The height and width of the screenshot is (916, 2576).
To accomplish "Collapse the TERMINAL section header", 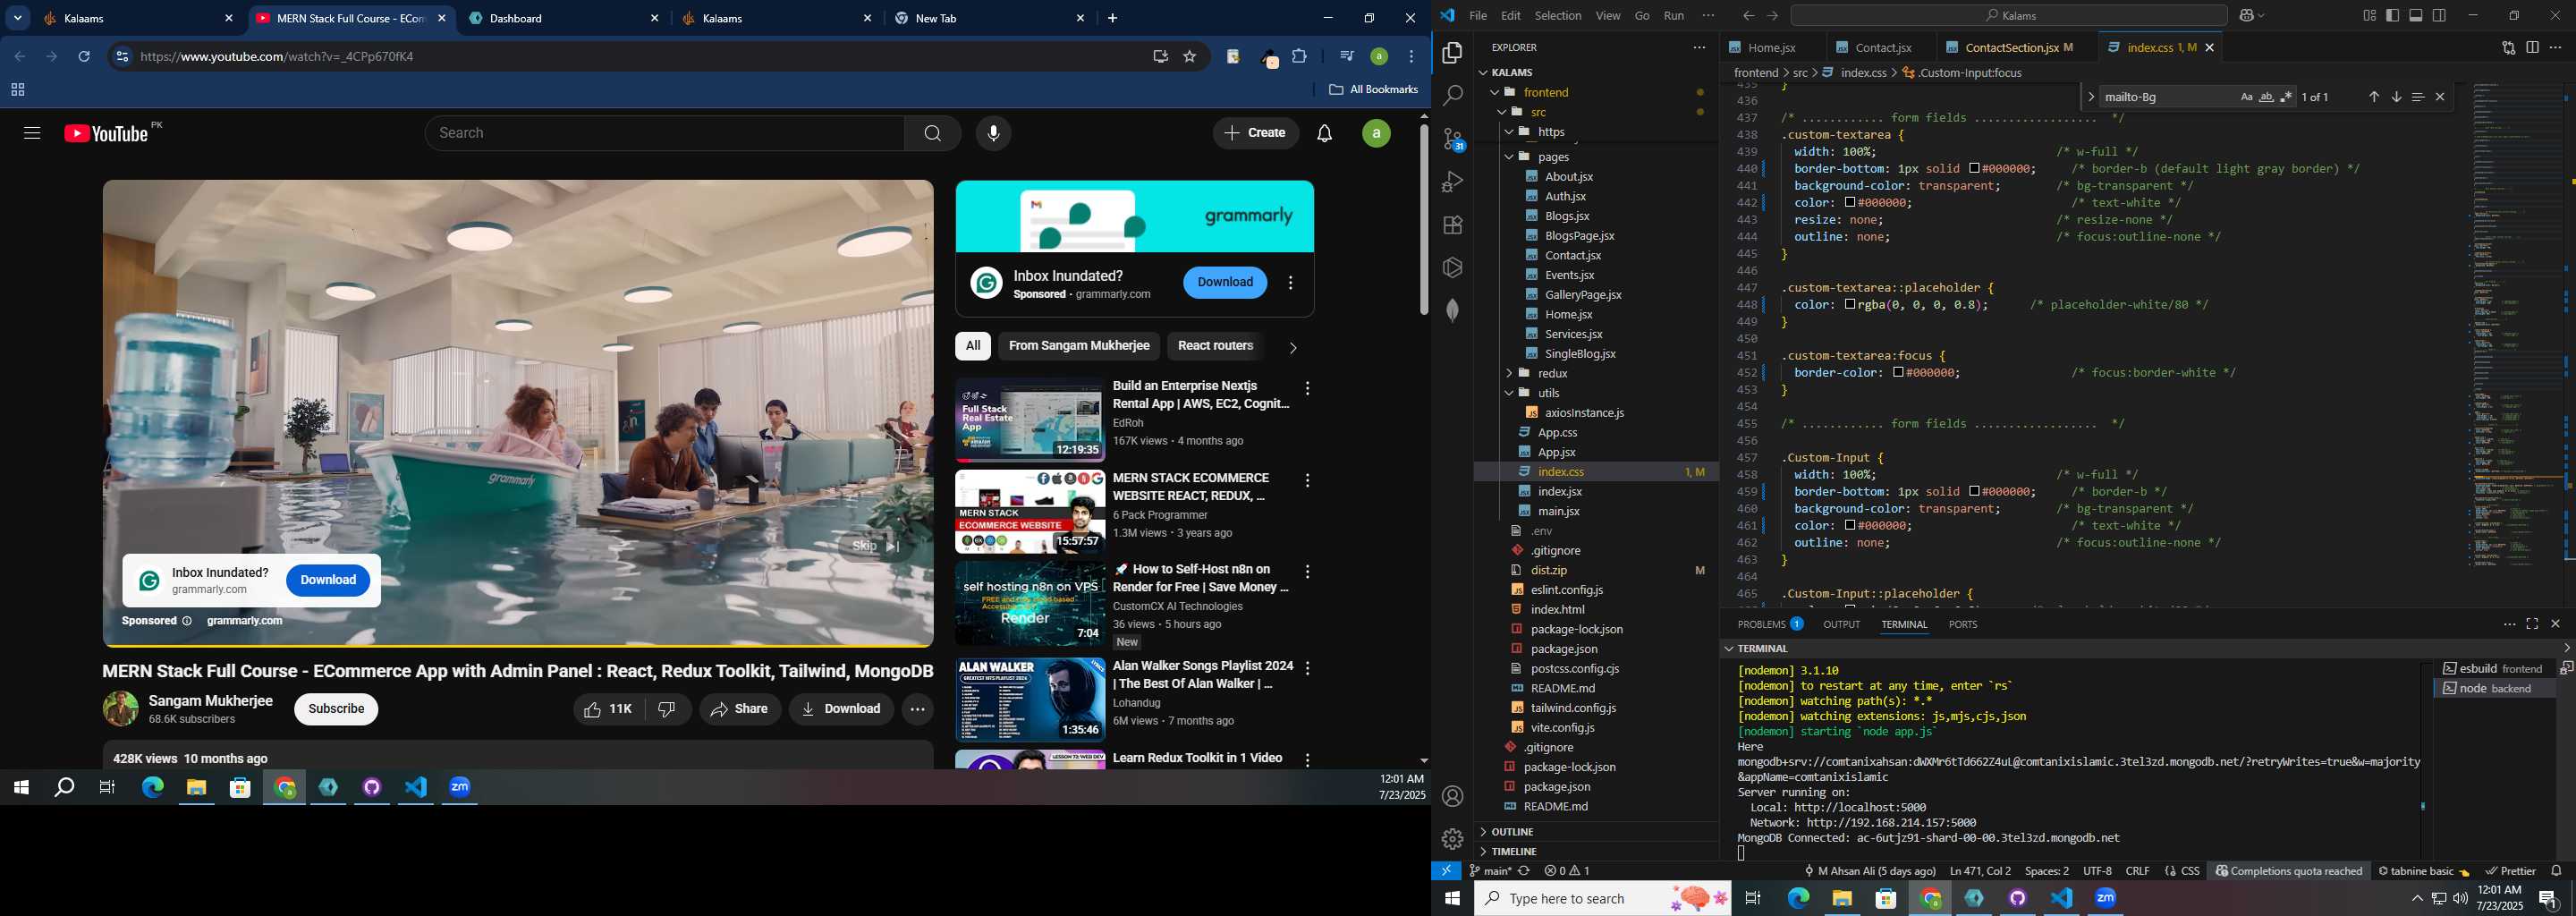I will tap(1728, 648).
